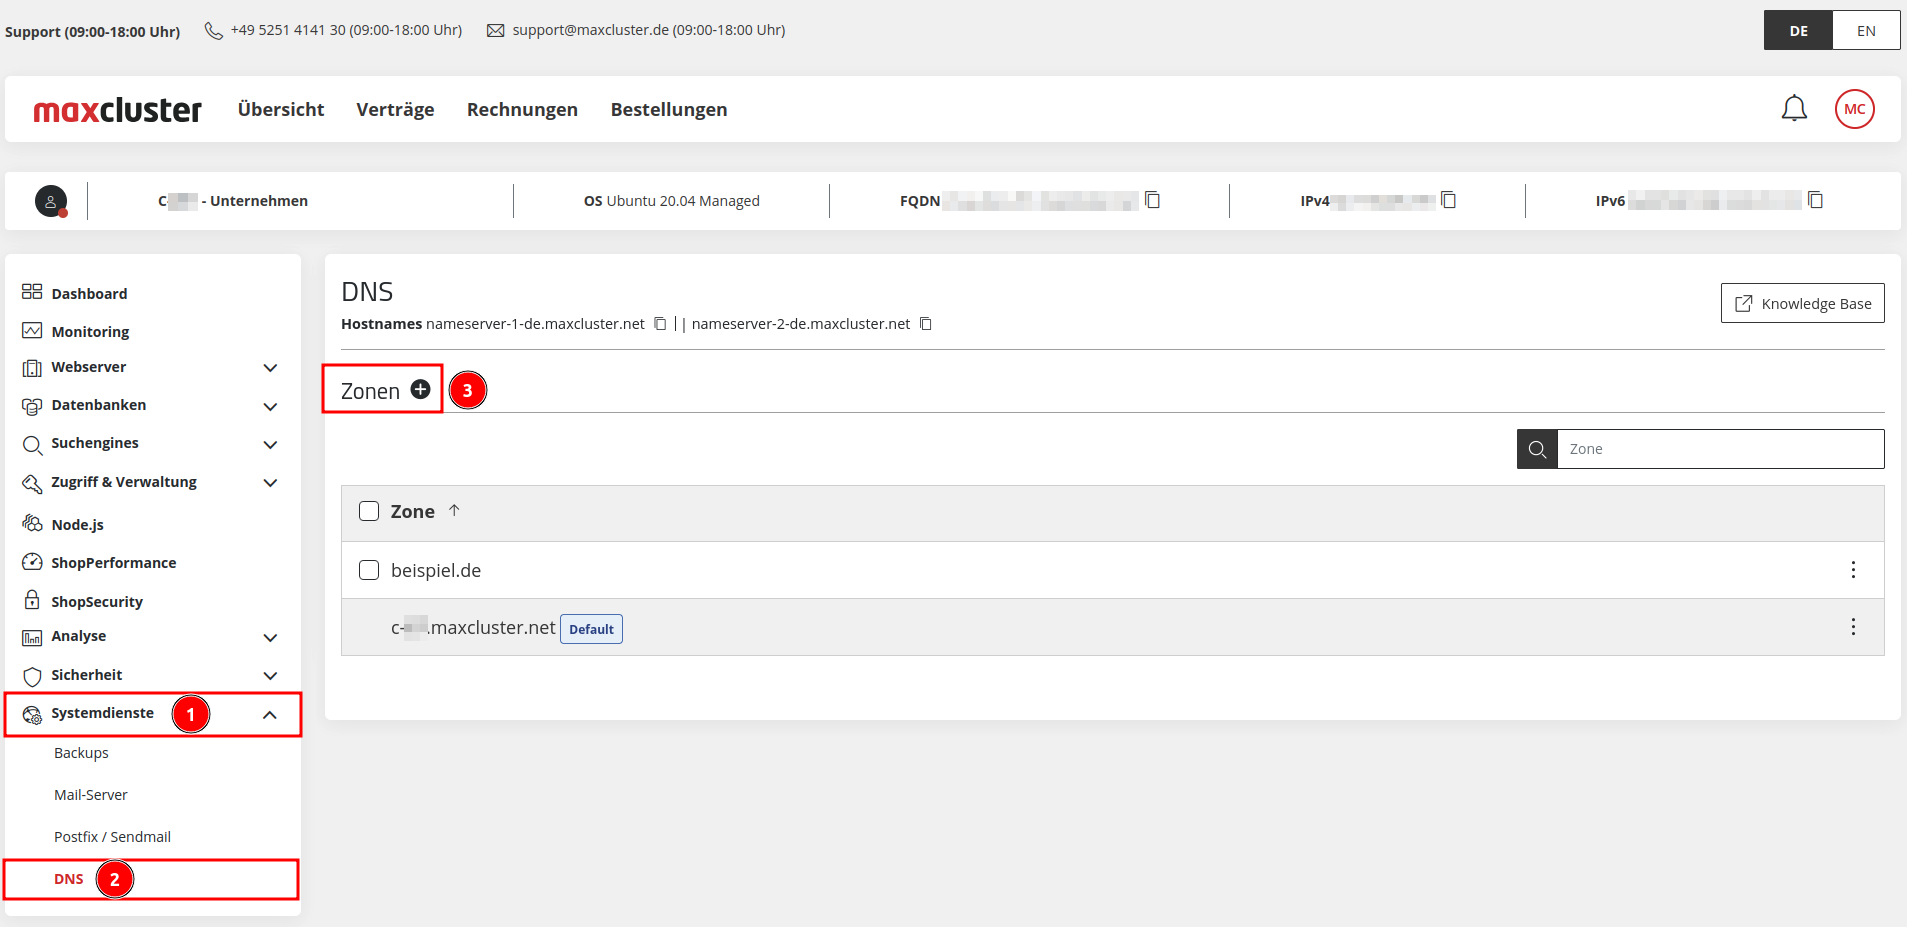Screen dimensions: 1907x927
Task: Expand the Webserver menu chevron
Action: pos(270,368)
